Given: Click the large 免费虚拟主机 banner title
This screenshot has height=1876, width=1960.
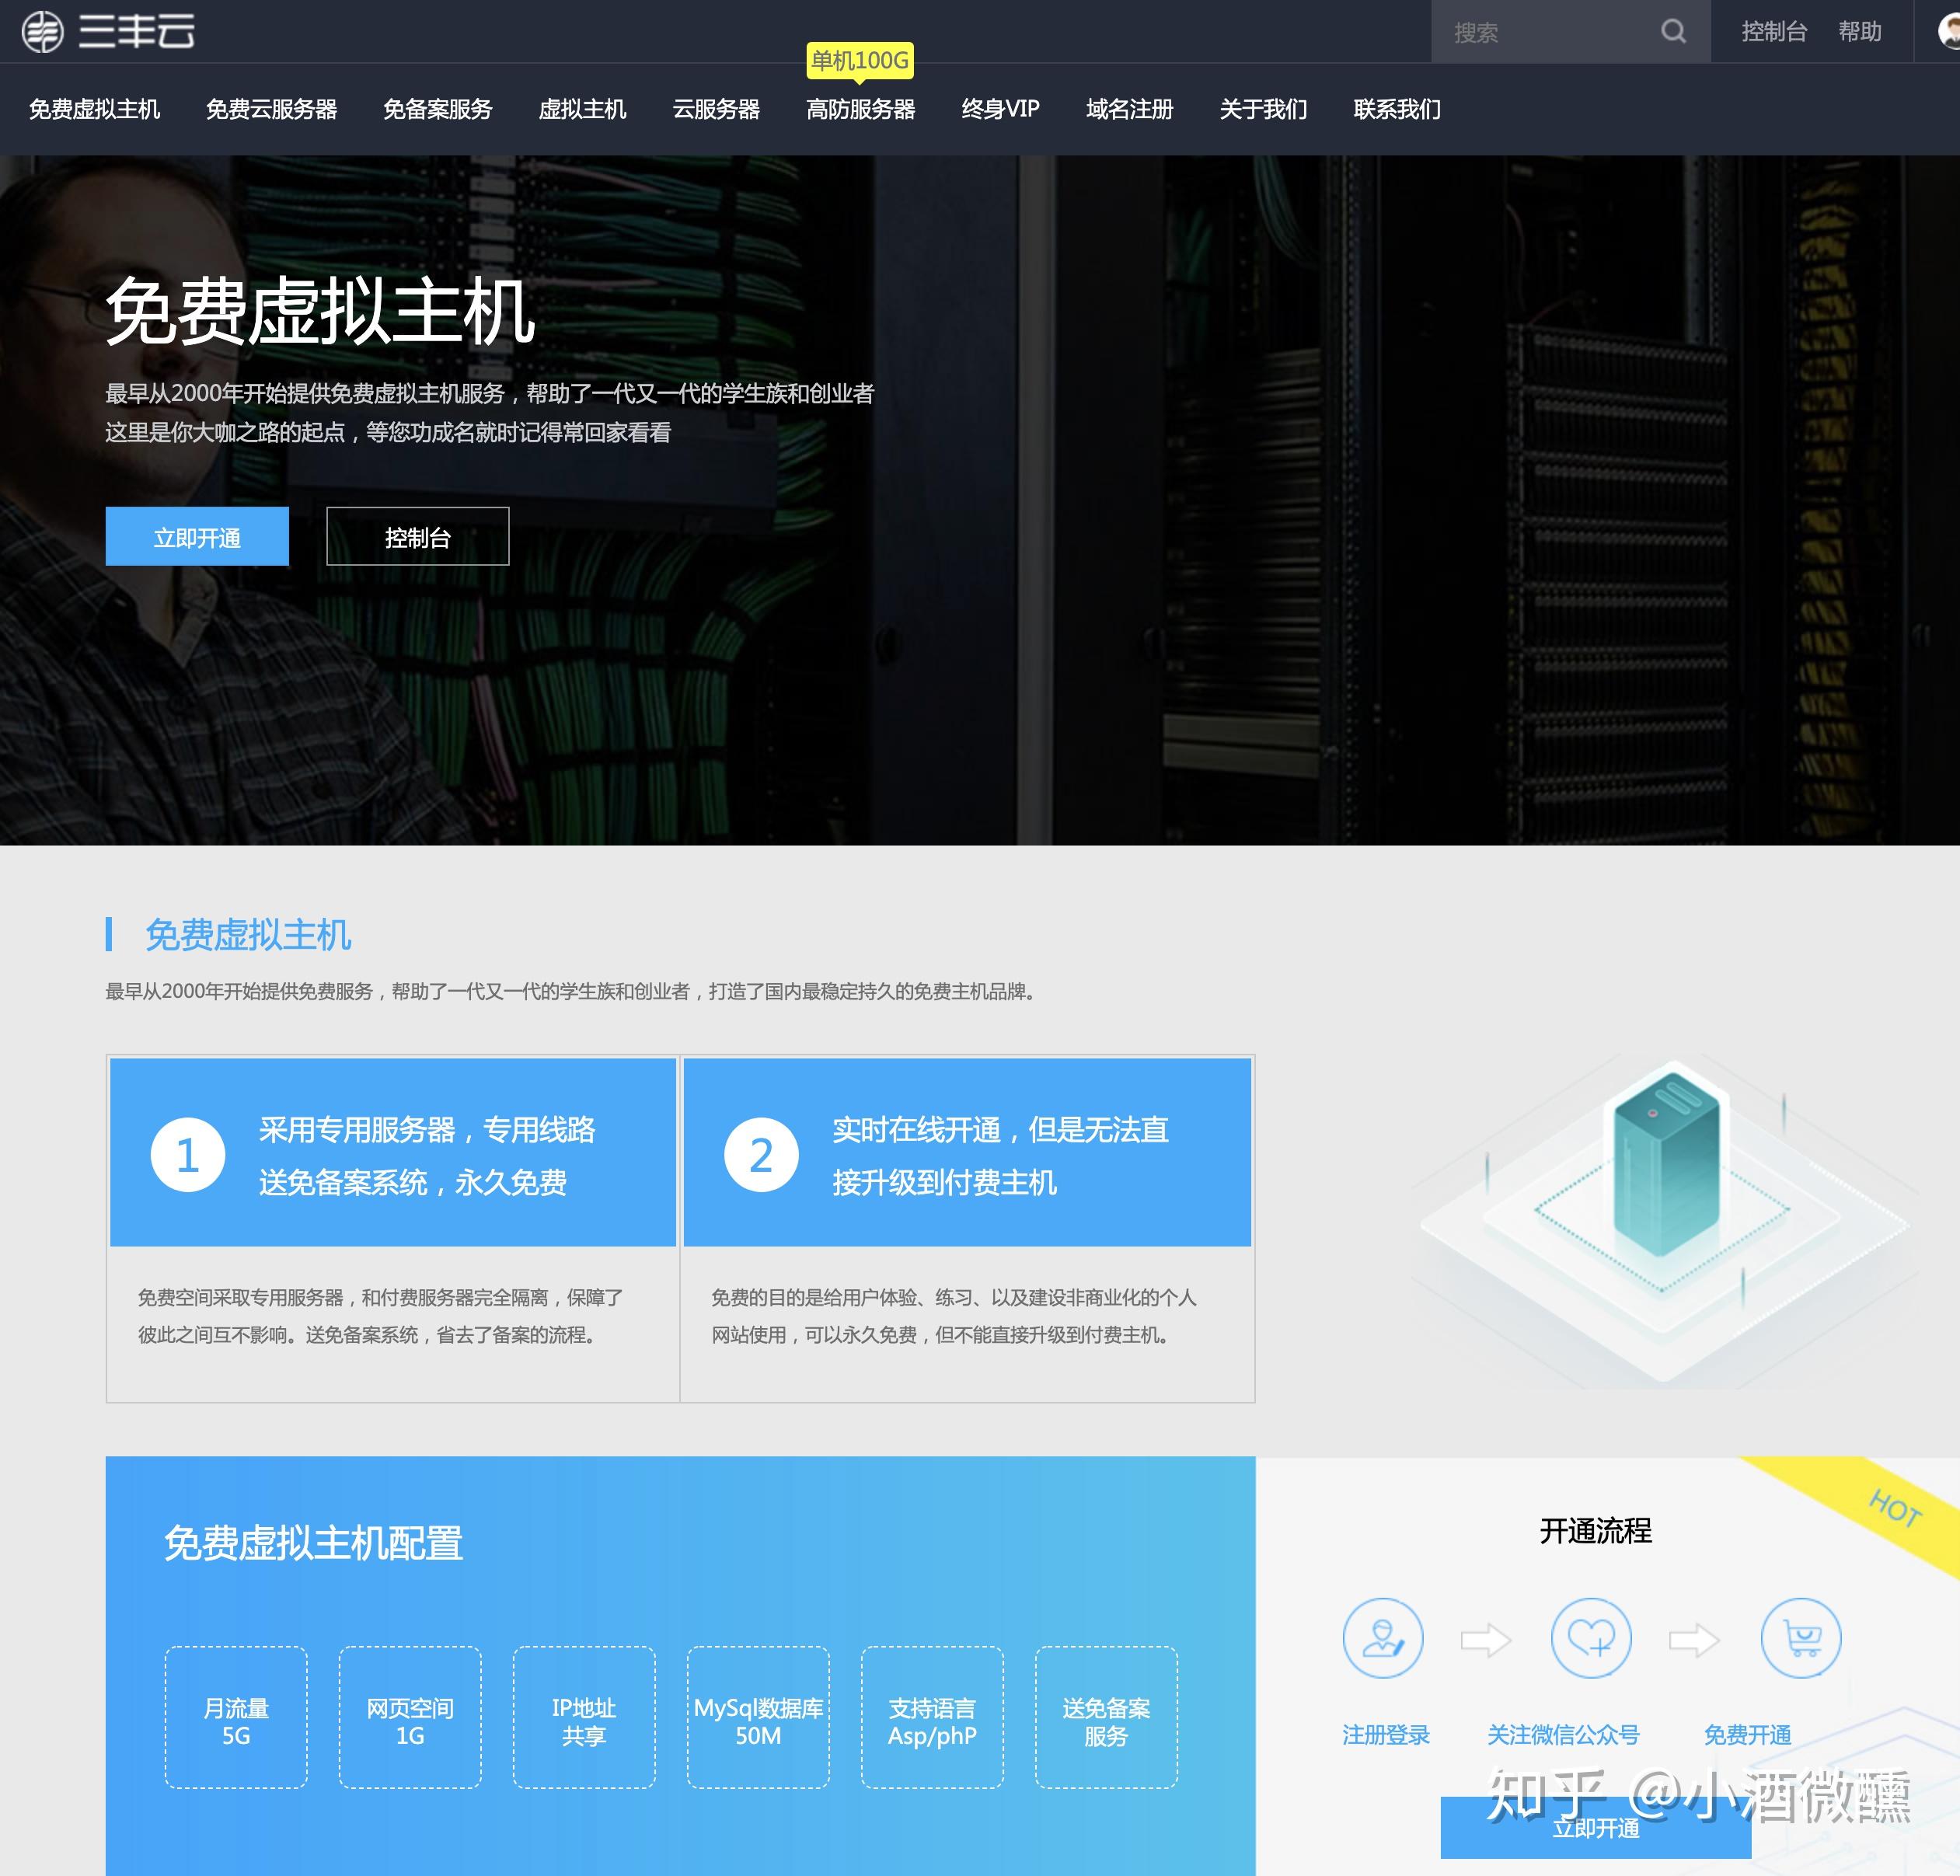Looking at the screenshot, I should tap(320, 311).
